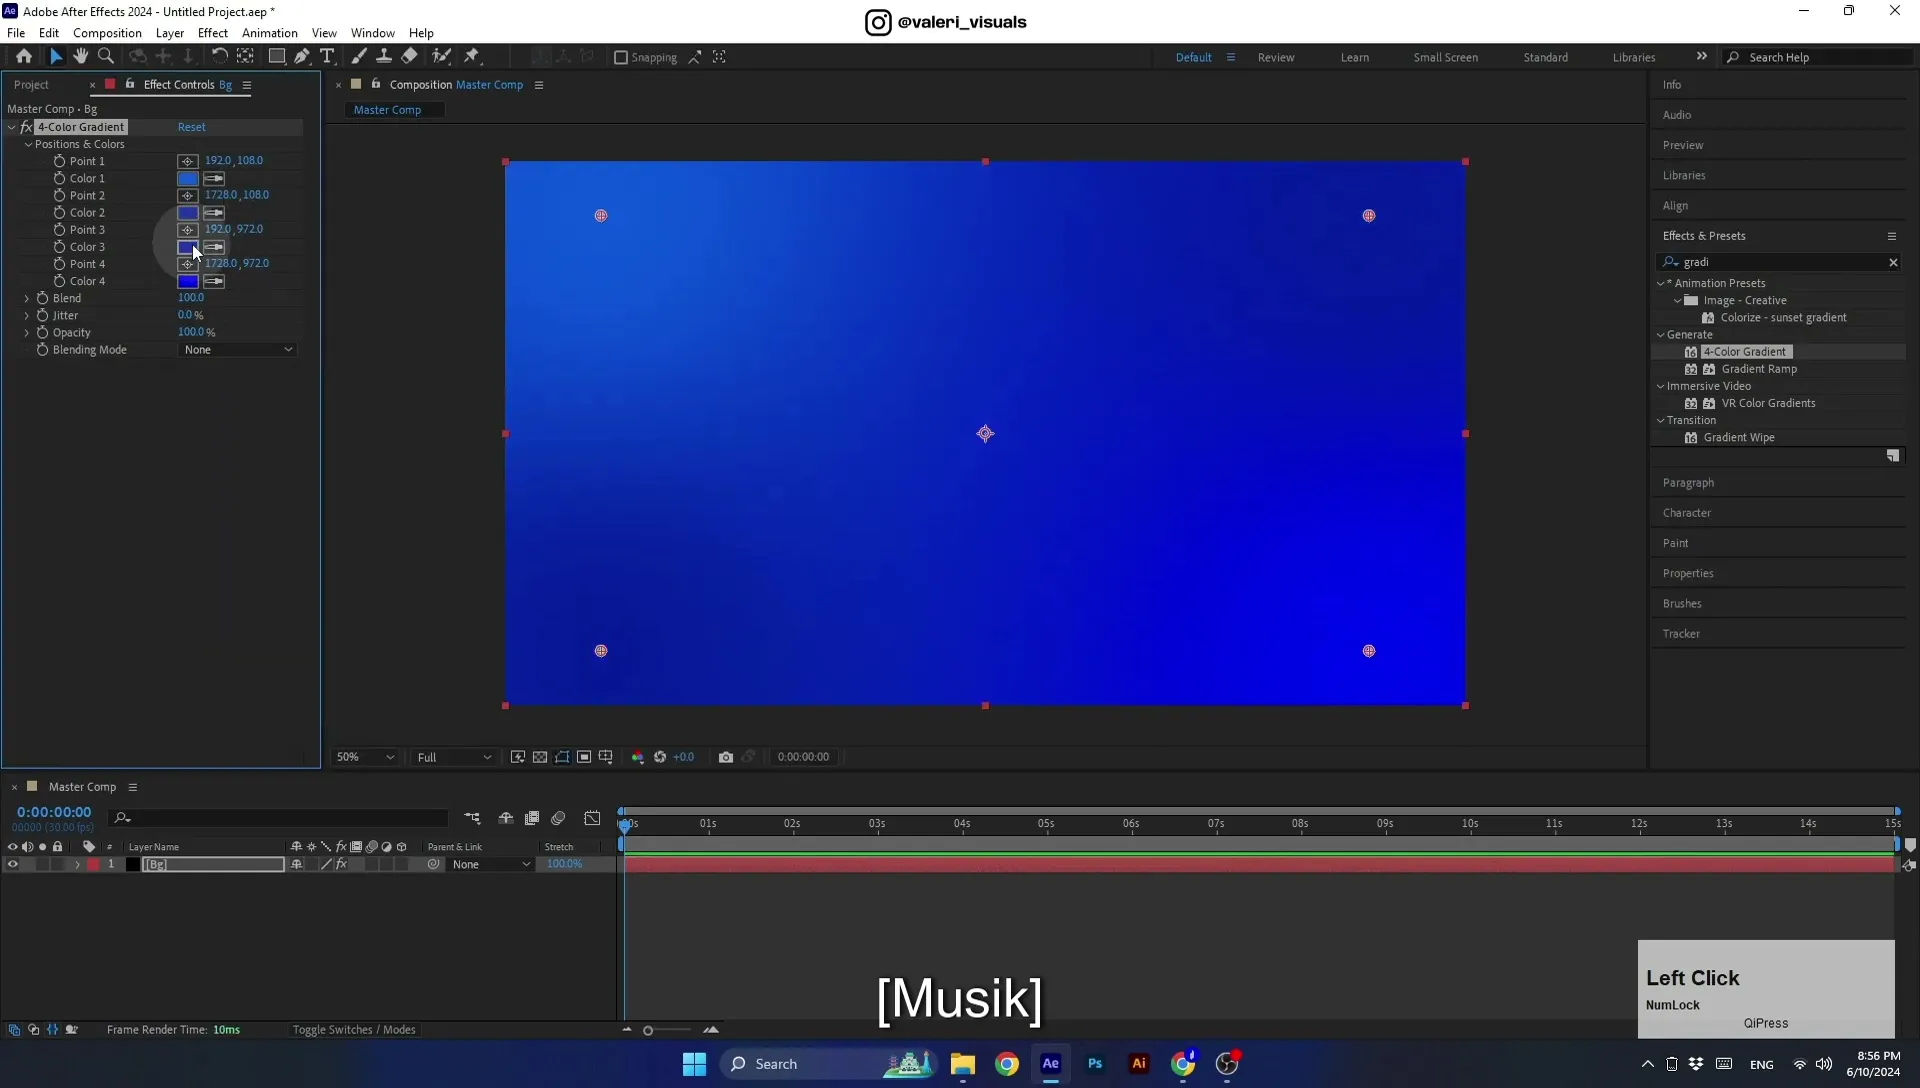
Task: Open the Color 4 swatch
Action: click(188, 281)
